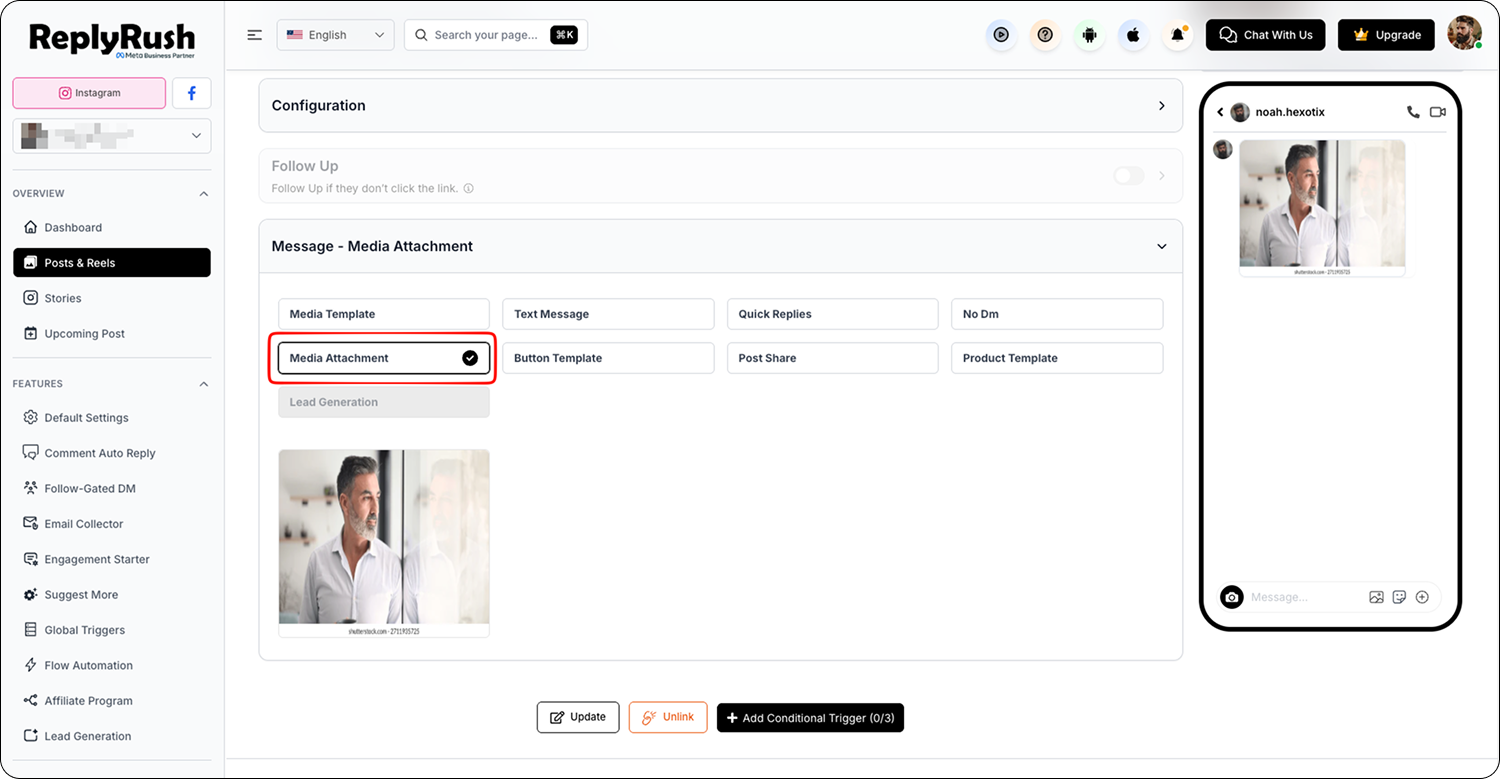1500x779 pixels.
Task: Click Add Conditional Trigger (0/3)
Action: tap(810, 718)
